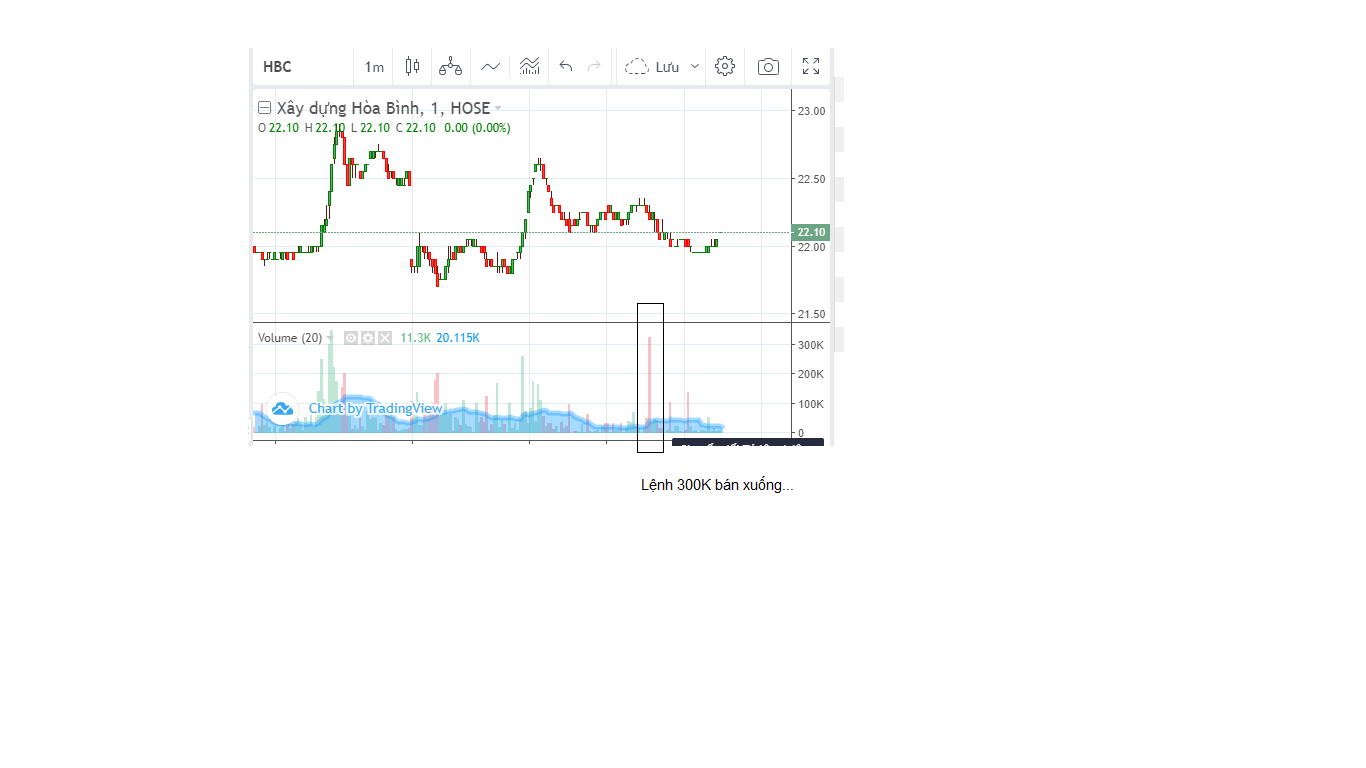Click the Lưu cloud save button
1366x768 pixels.
pos(652,67)
